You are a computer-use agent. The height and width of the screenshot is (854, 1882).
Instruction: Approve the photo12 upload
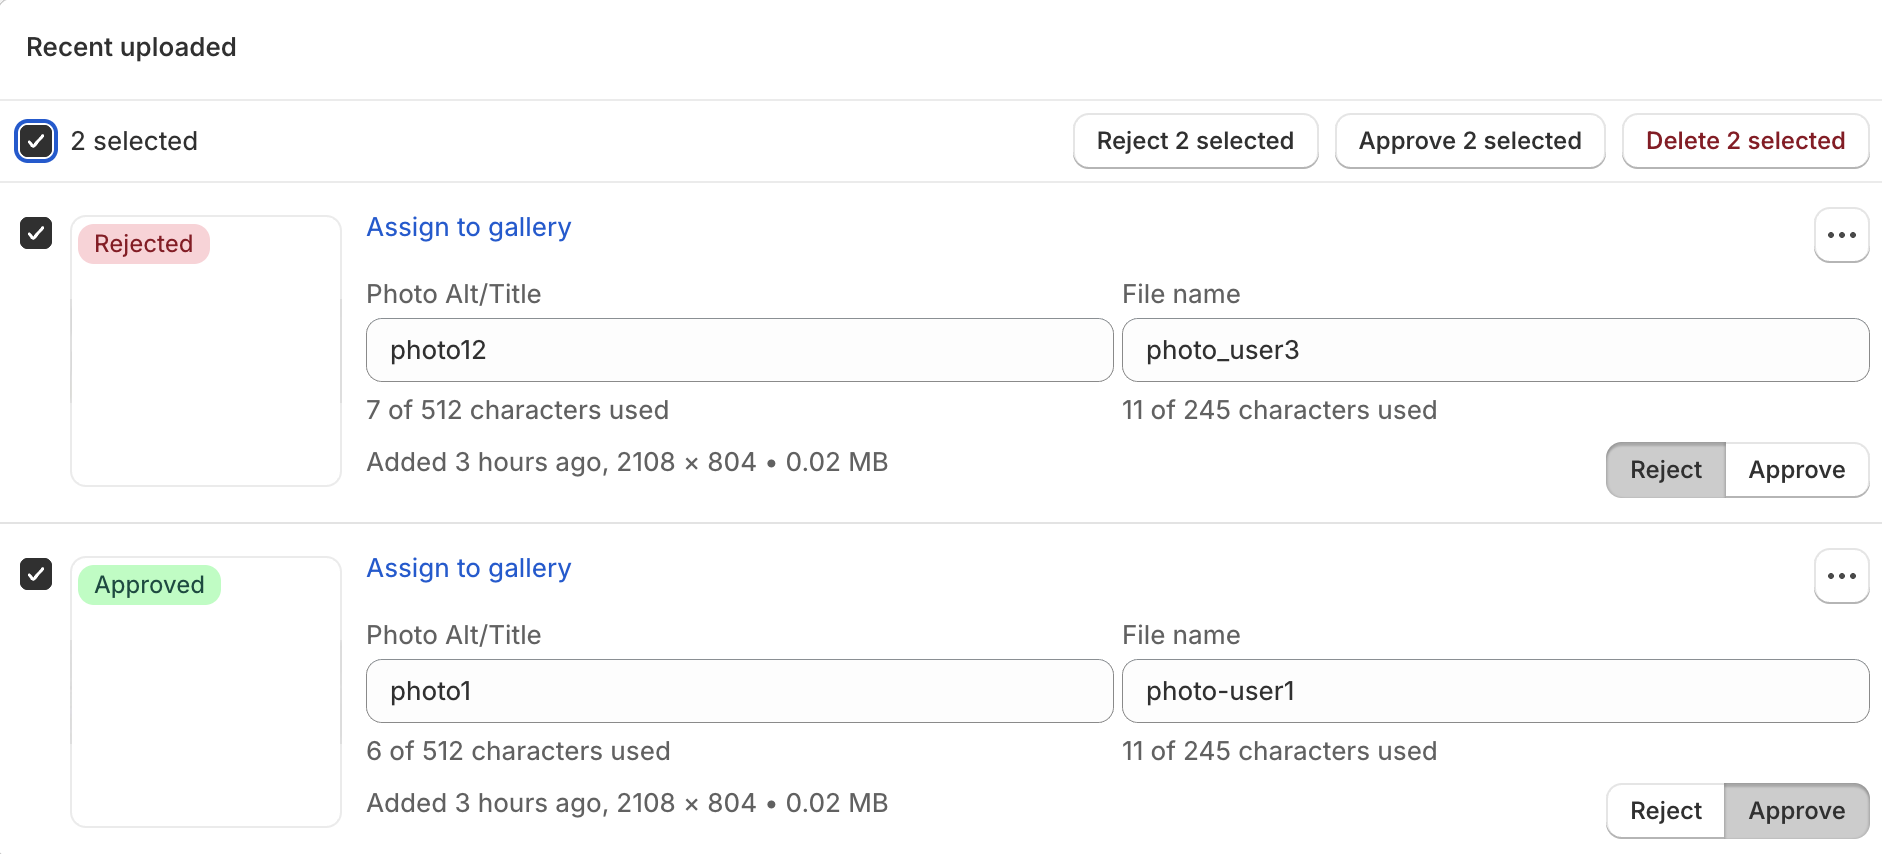[x=1796, y=470]
